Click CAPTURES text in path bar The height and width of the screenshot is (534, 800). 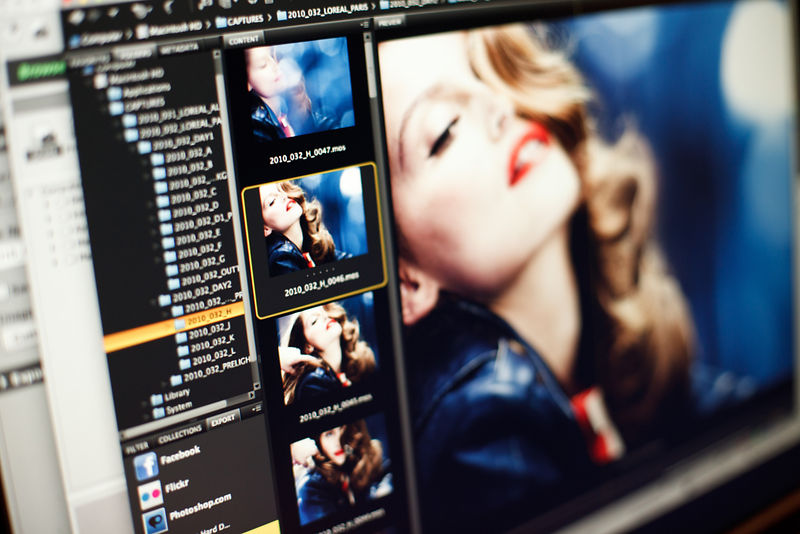click(245, 20)
